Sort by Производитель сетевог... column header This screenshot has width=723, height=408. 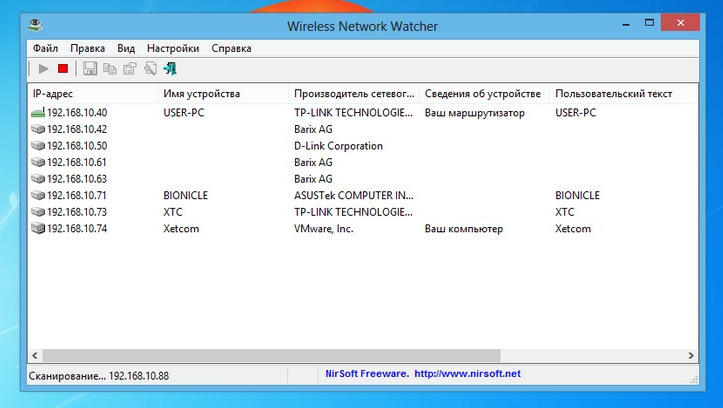click(x=354, y=94)
